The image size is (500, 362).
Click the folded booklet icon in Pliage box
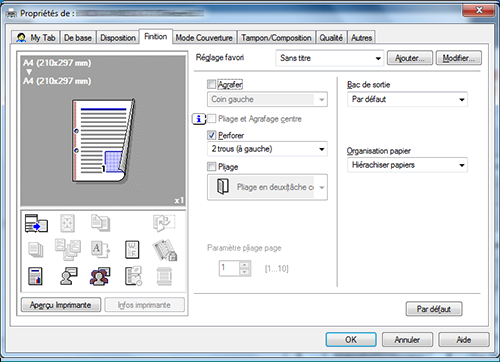coord(223,186)
